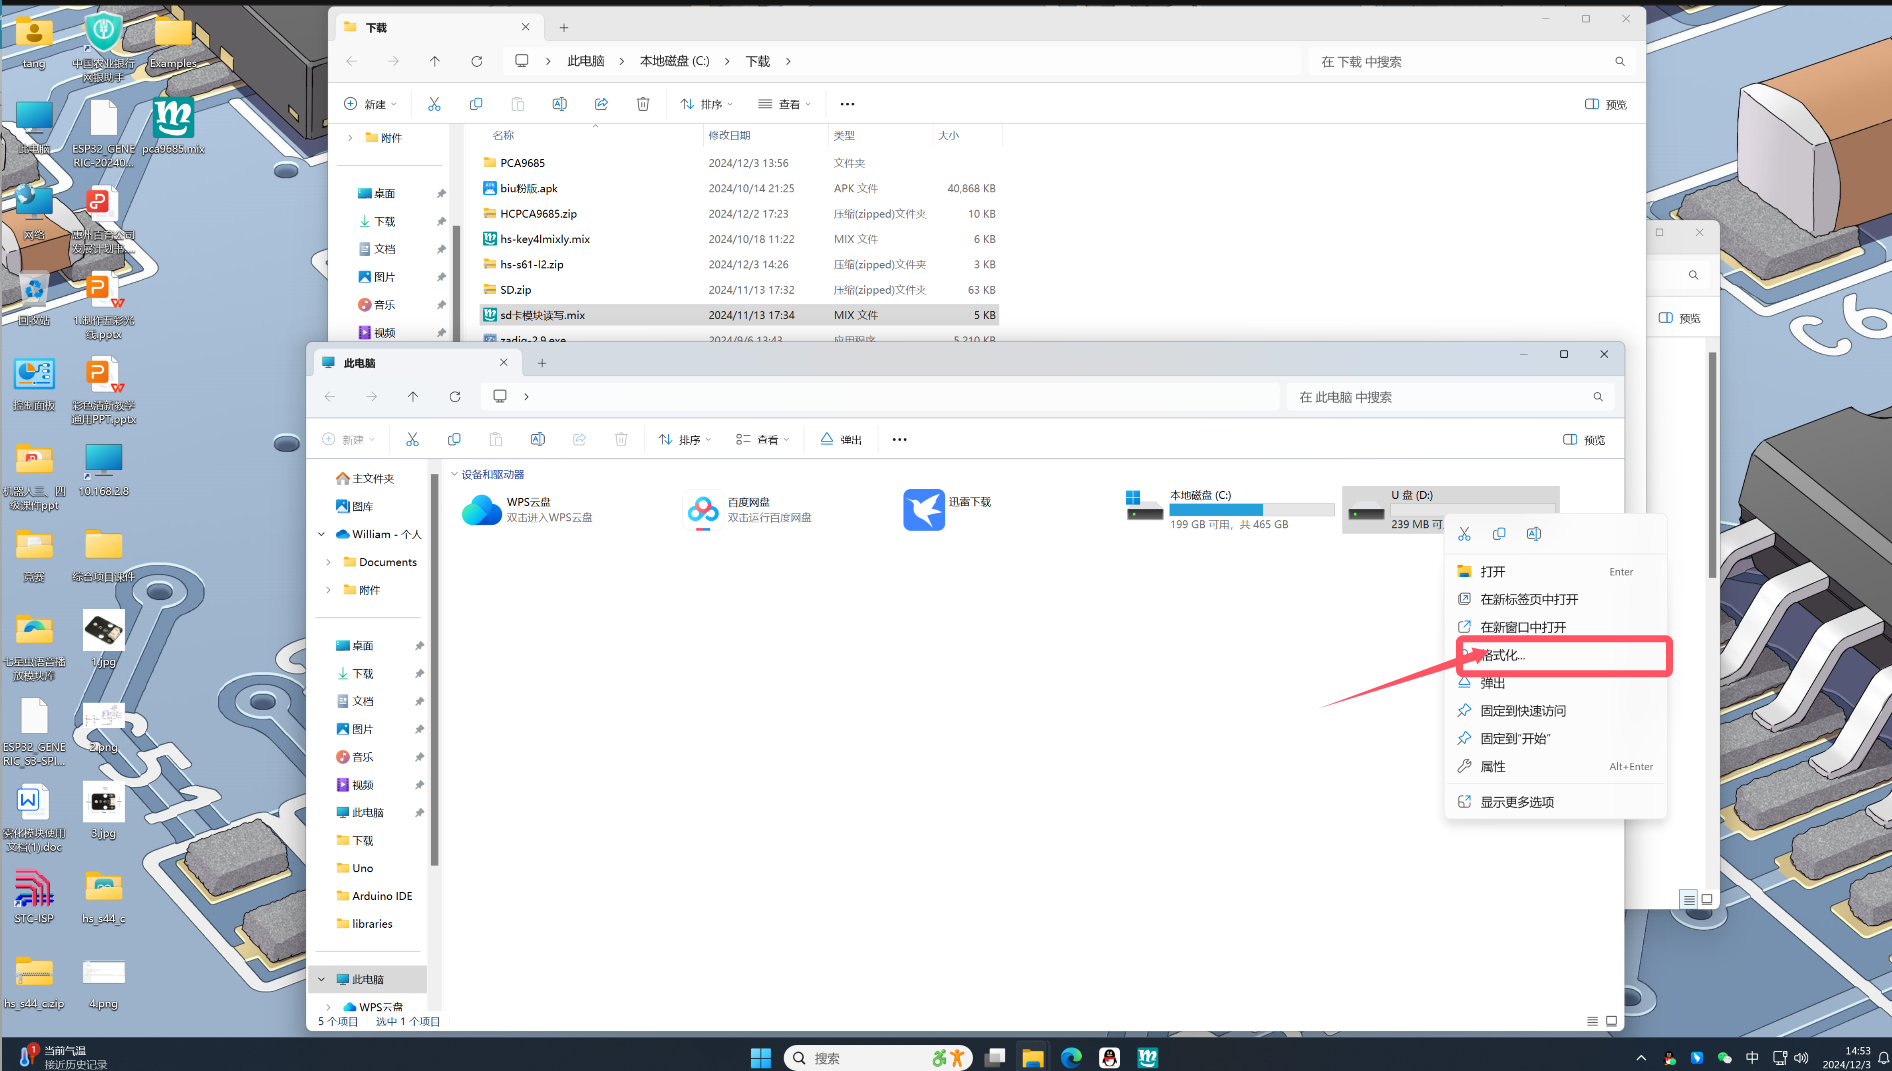Screen dimensions: 1892x1071
Task: Open Xunlei download icon
Action: [923, 510]
